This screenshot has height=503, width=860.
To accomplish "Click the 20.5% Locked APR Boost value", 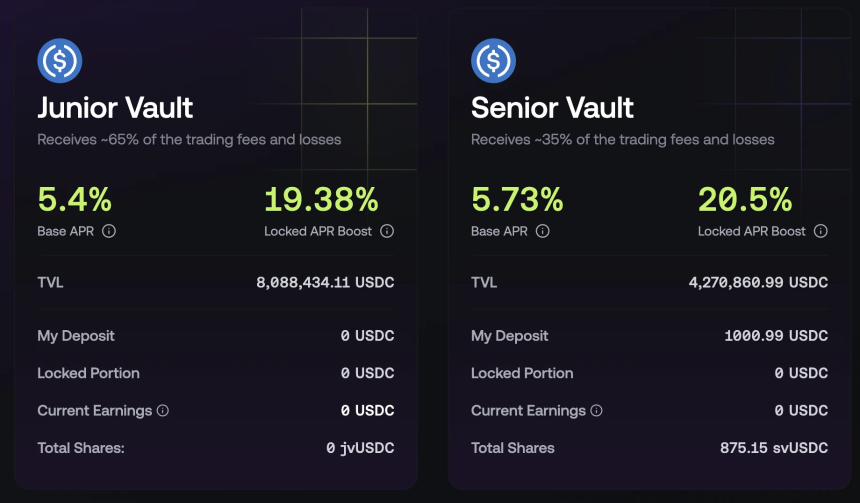I will [x=745, y=200].
